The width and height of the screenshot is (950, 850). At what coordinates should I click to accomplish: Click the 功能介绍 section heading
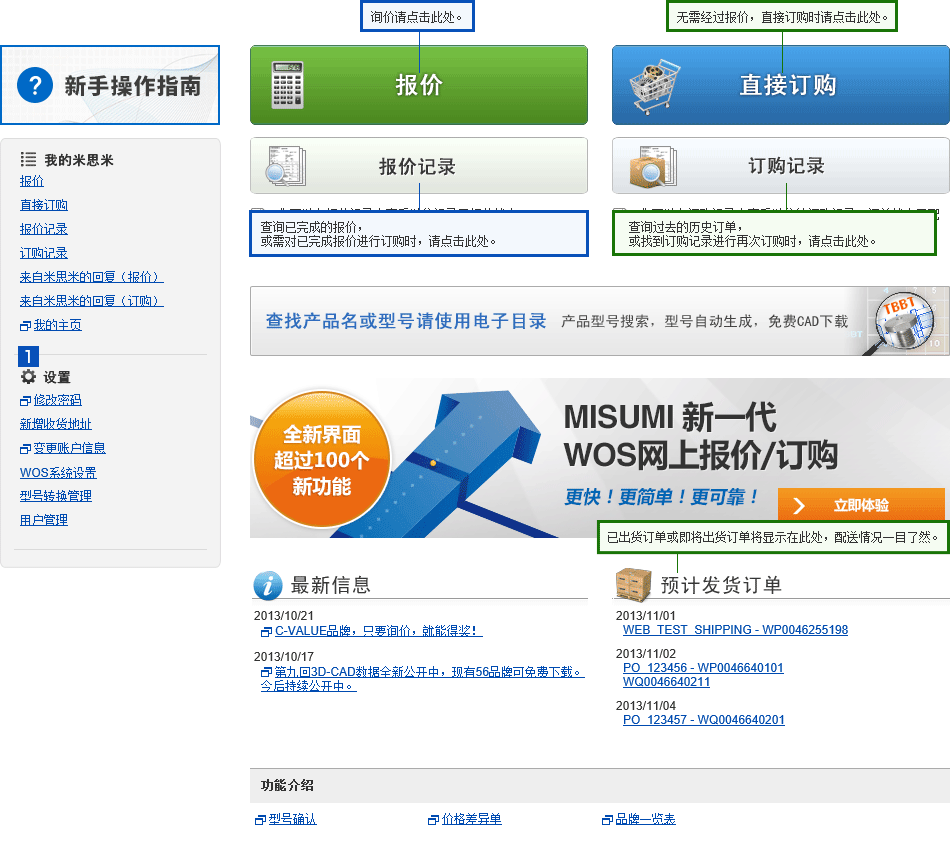click(x=287, y=786)
